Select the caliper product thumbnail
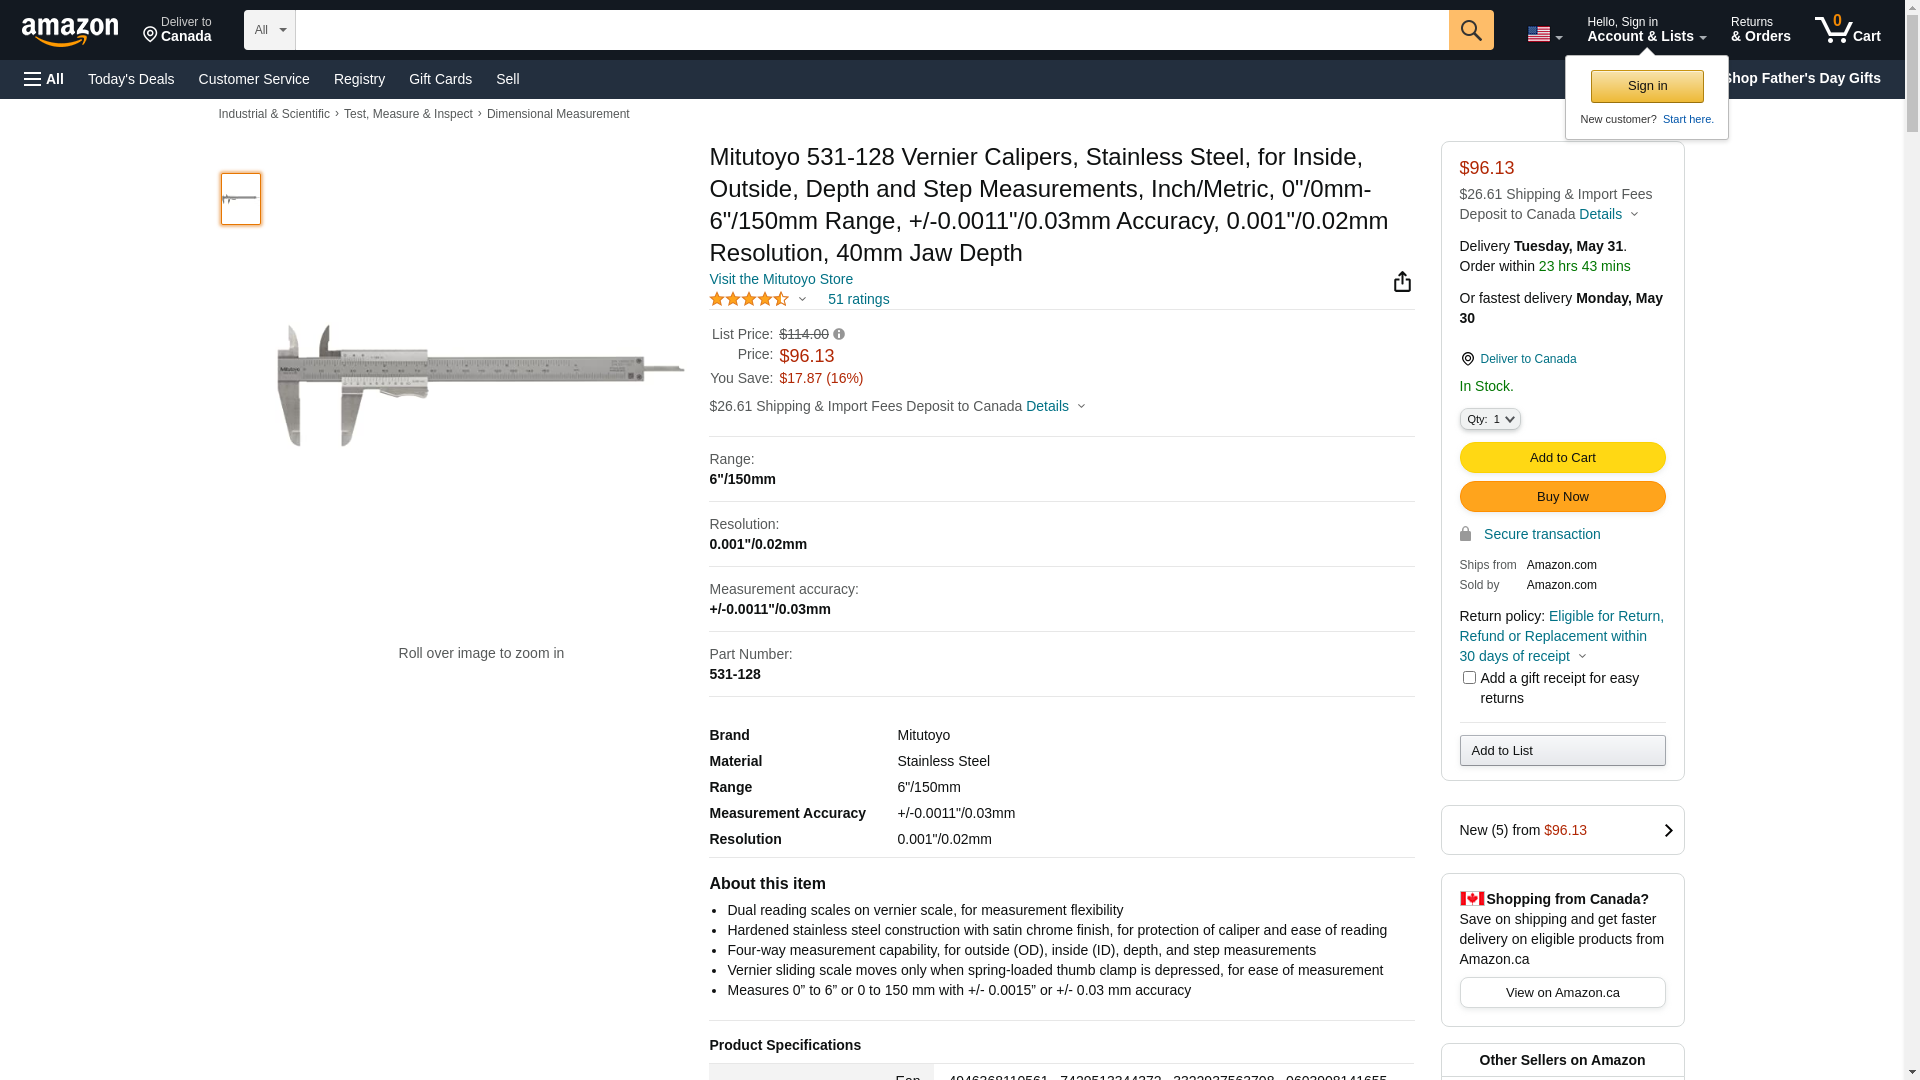Screen dimensions: 1920x1080 (241, 199)
